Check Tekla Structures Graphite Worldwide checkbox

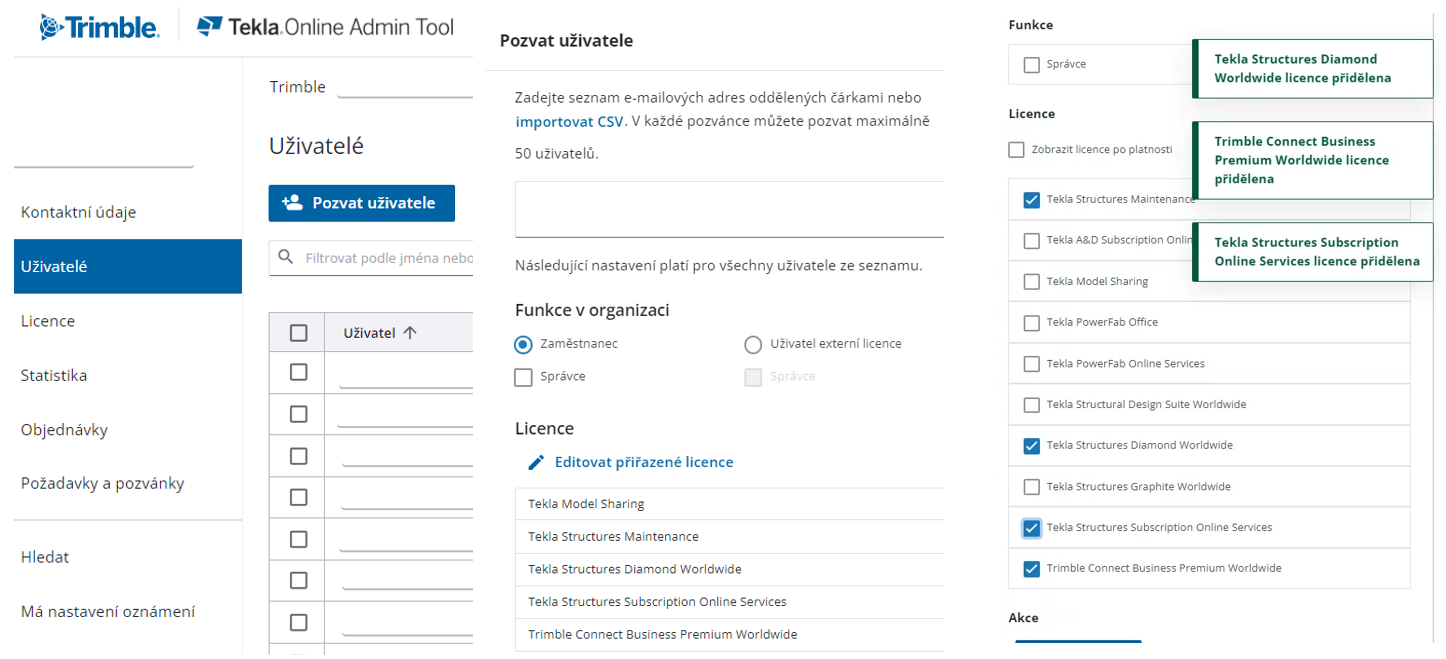click(x=1032, y=487)
